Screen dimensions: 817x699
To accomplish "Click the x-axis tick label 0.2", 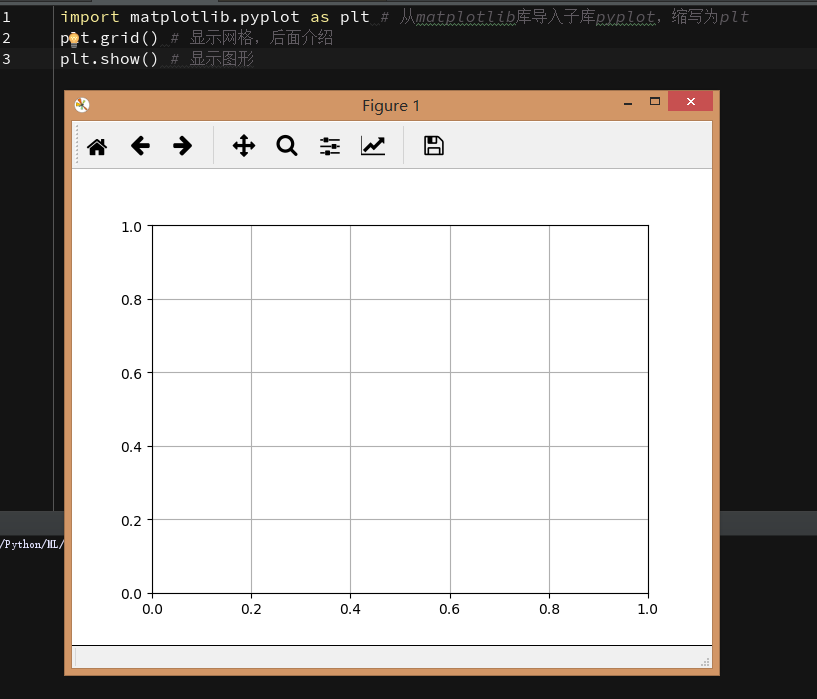I will pos(251,609).
